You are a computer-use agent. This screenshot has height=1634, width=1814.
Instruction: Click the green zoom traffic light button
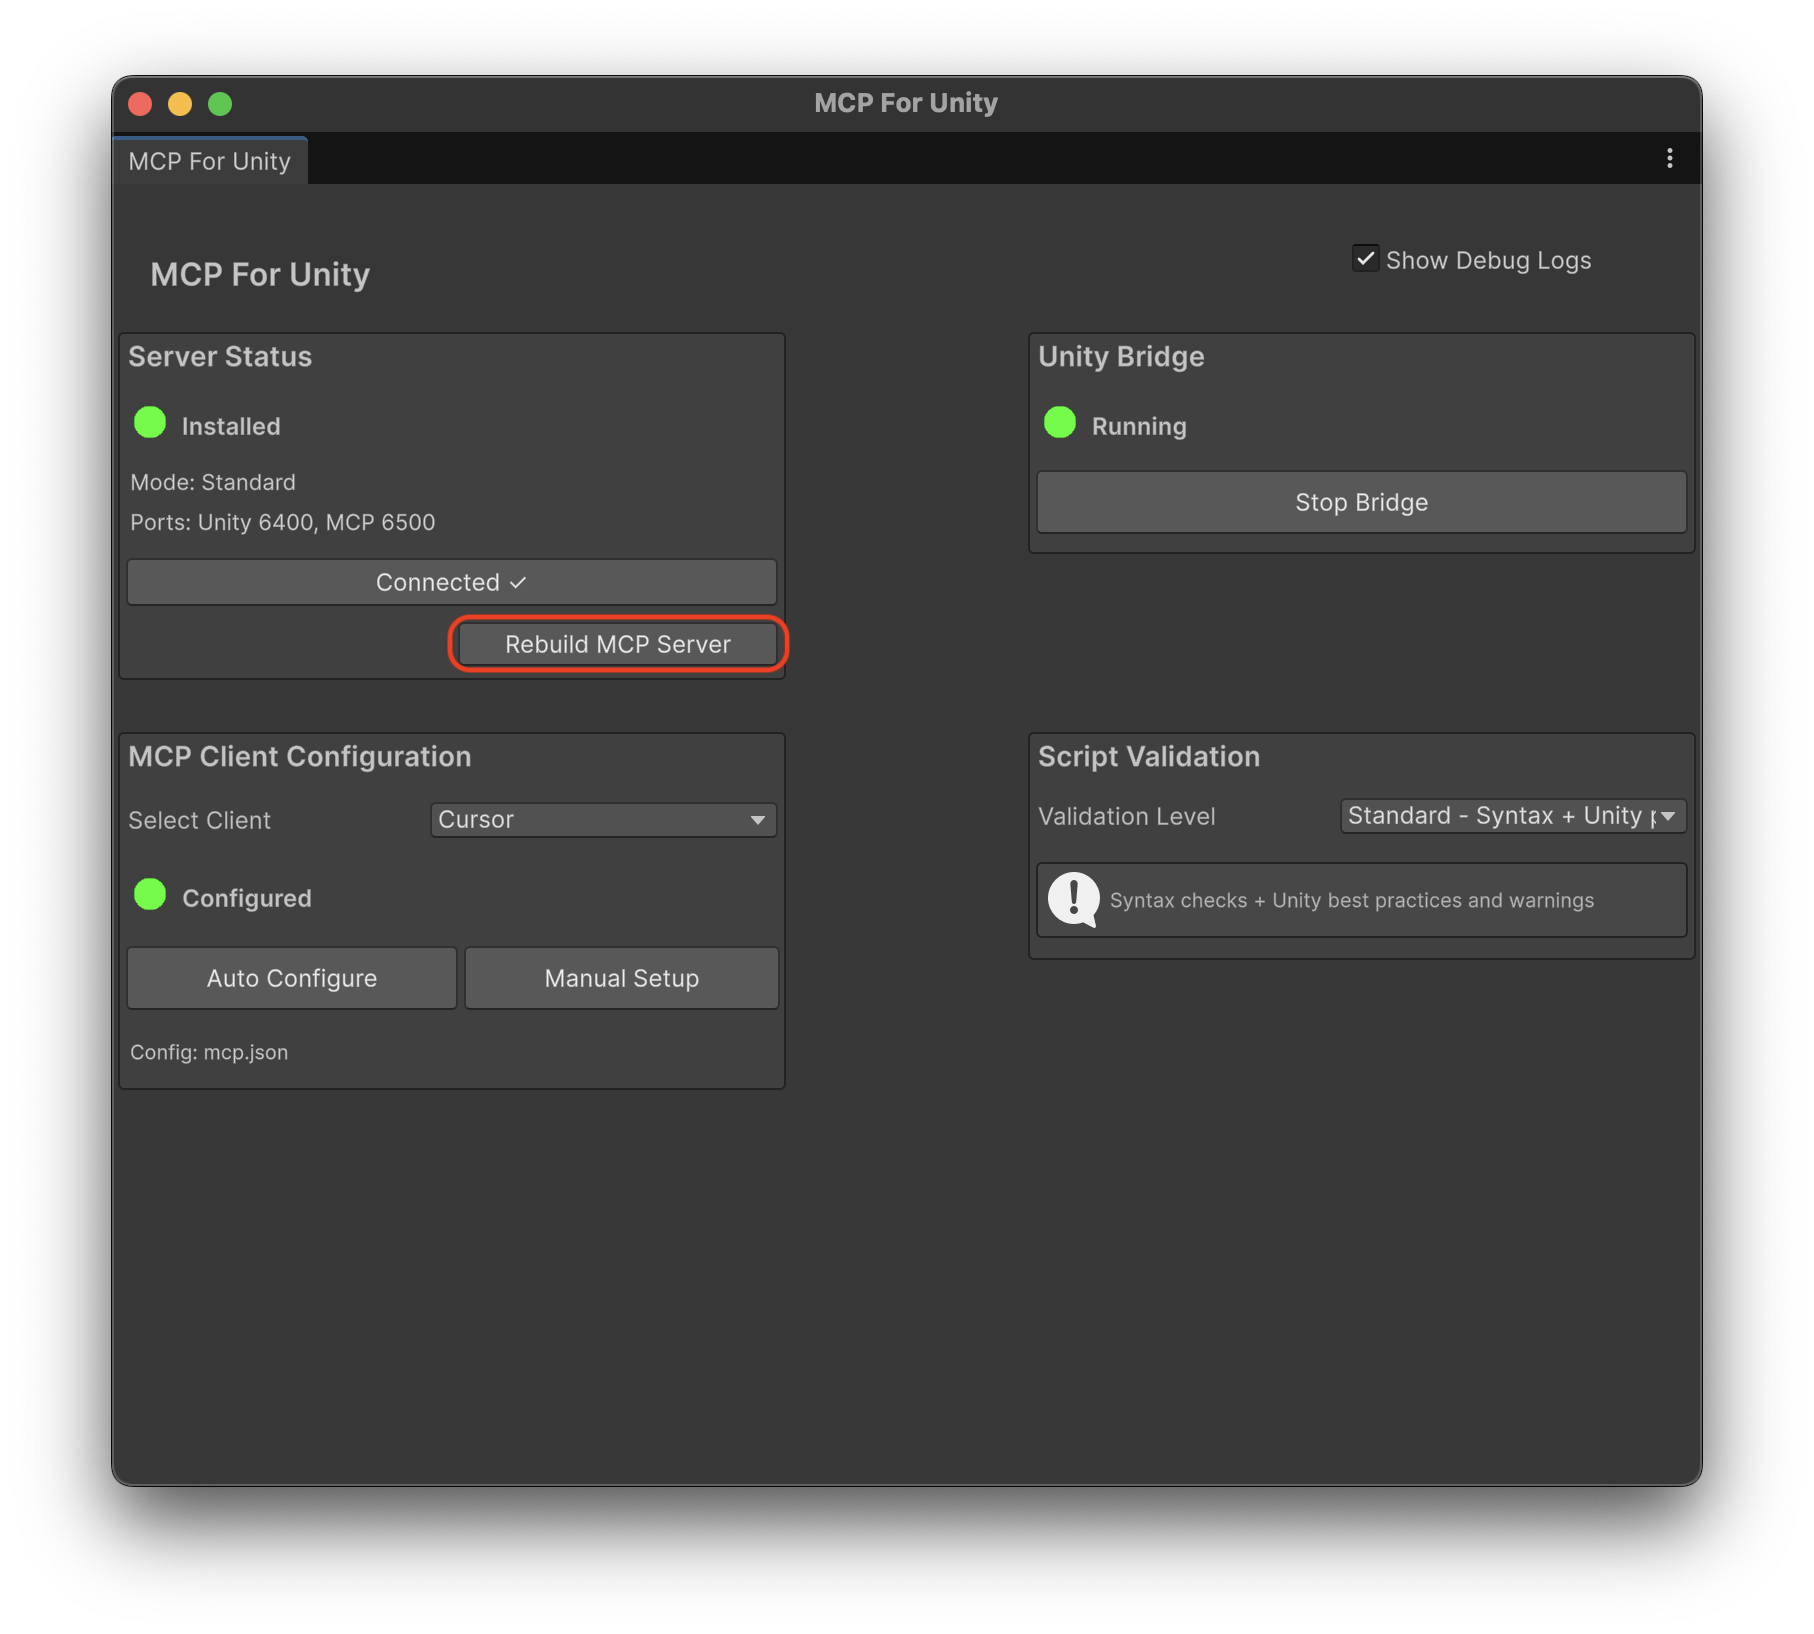click(x=220, y=103)
